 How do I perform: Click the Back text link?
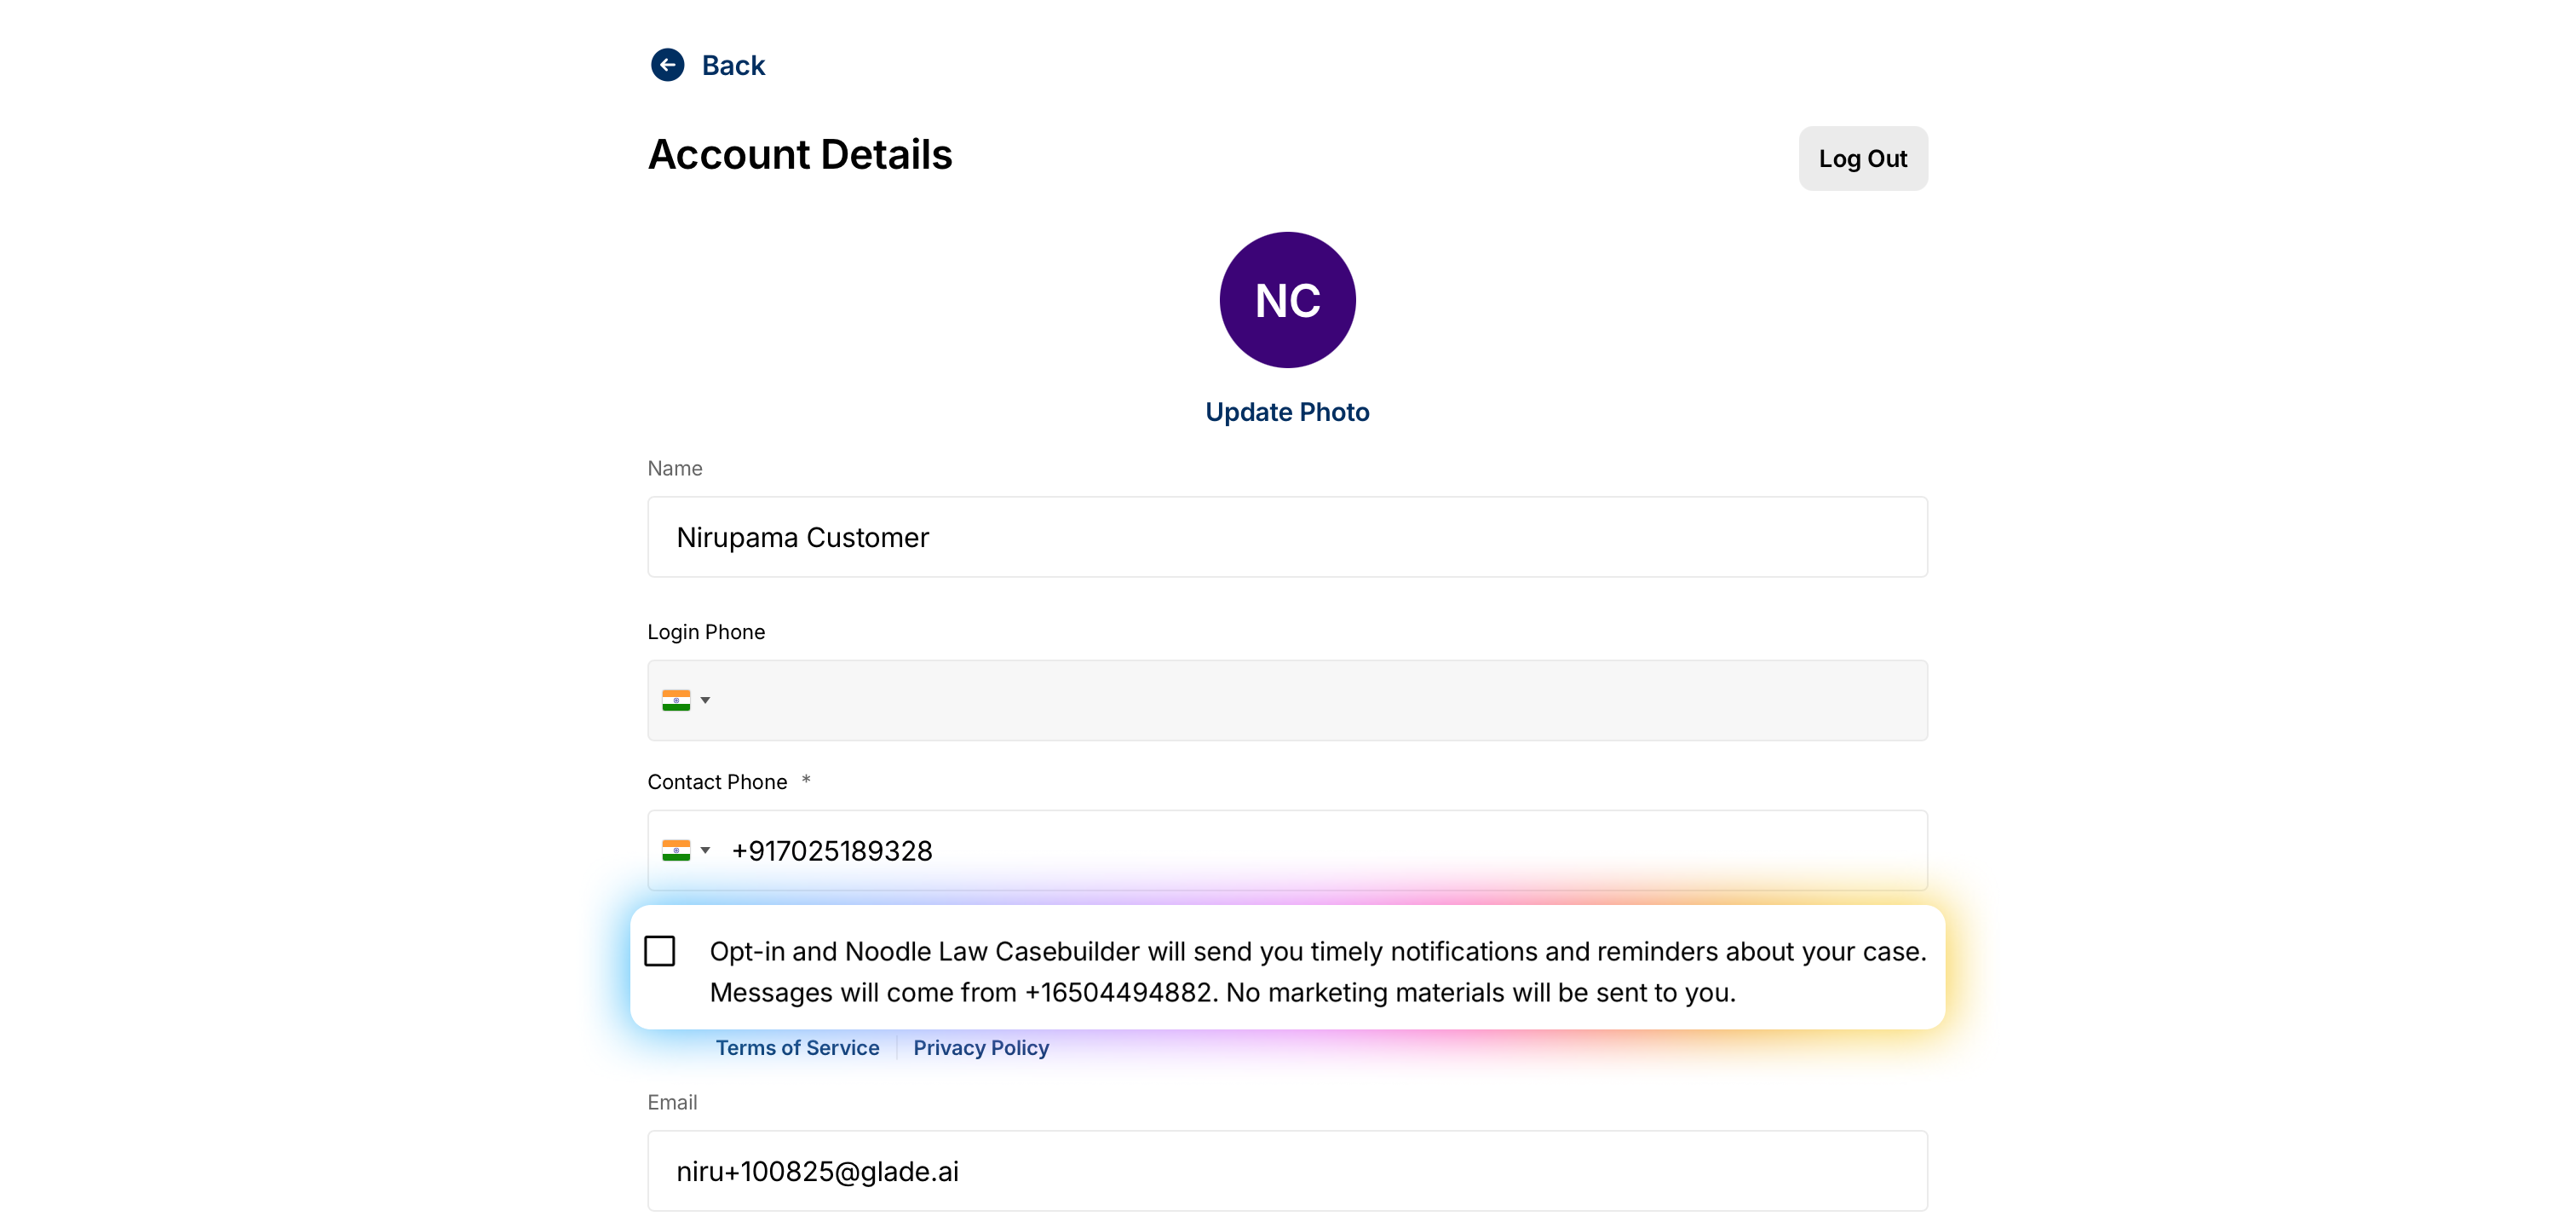pyautogui.click(x=732, y=65)
